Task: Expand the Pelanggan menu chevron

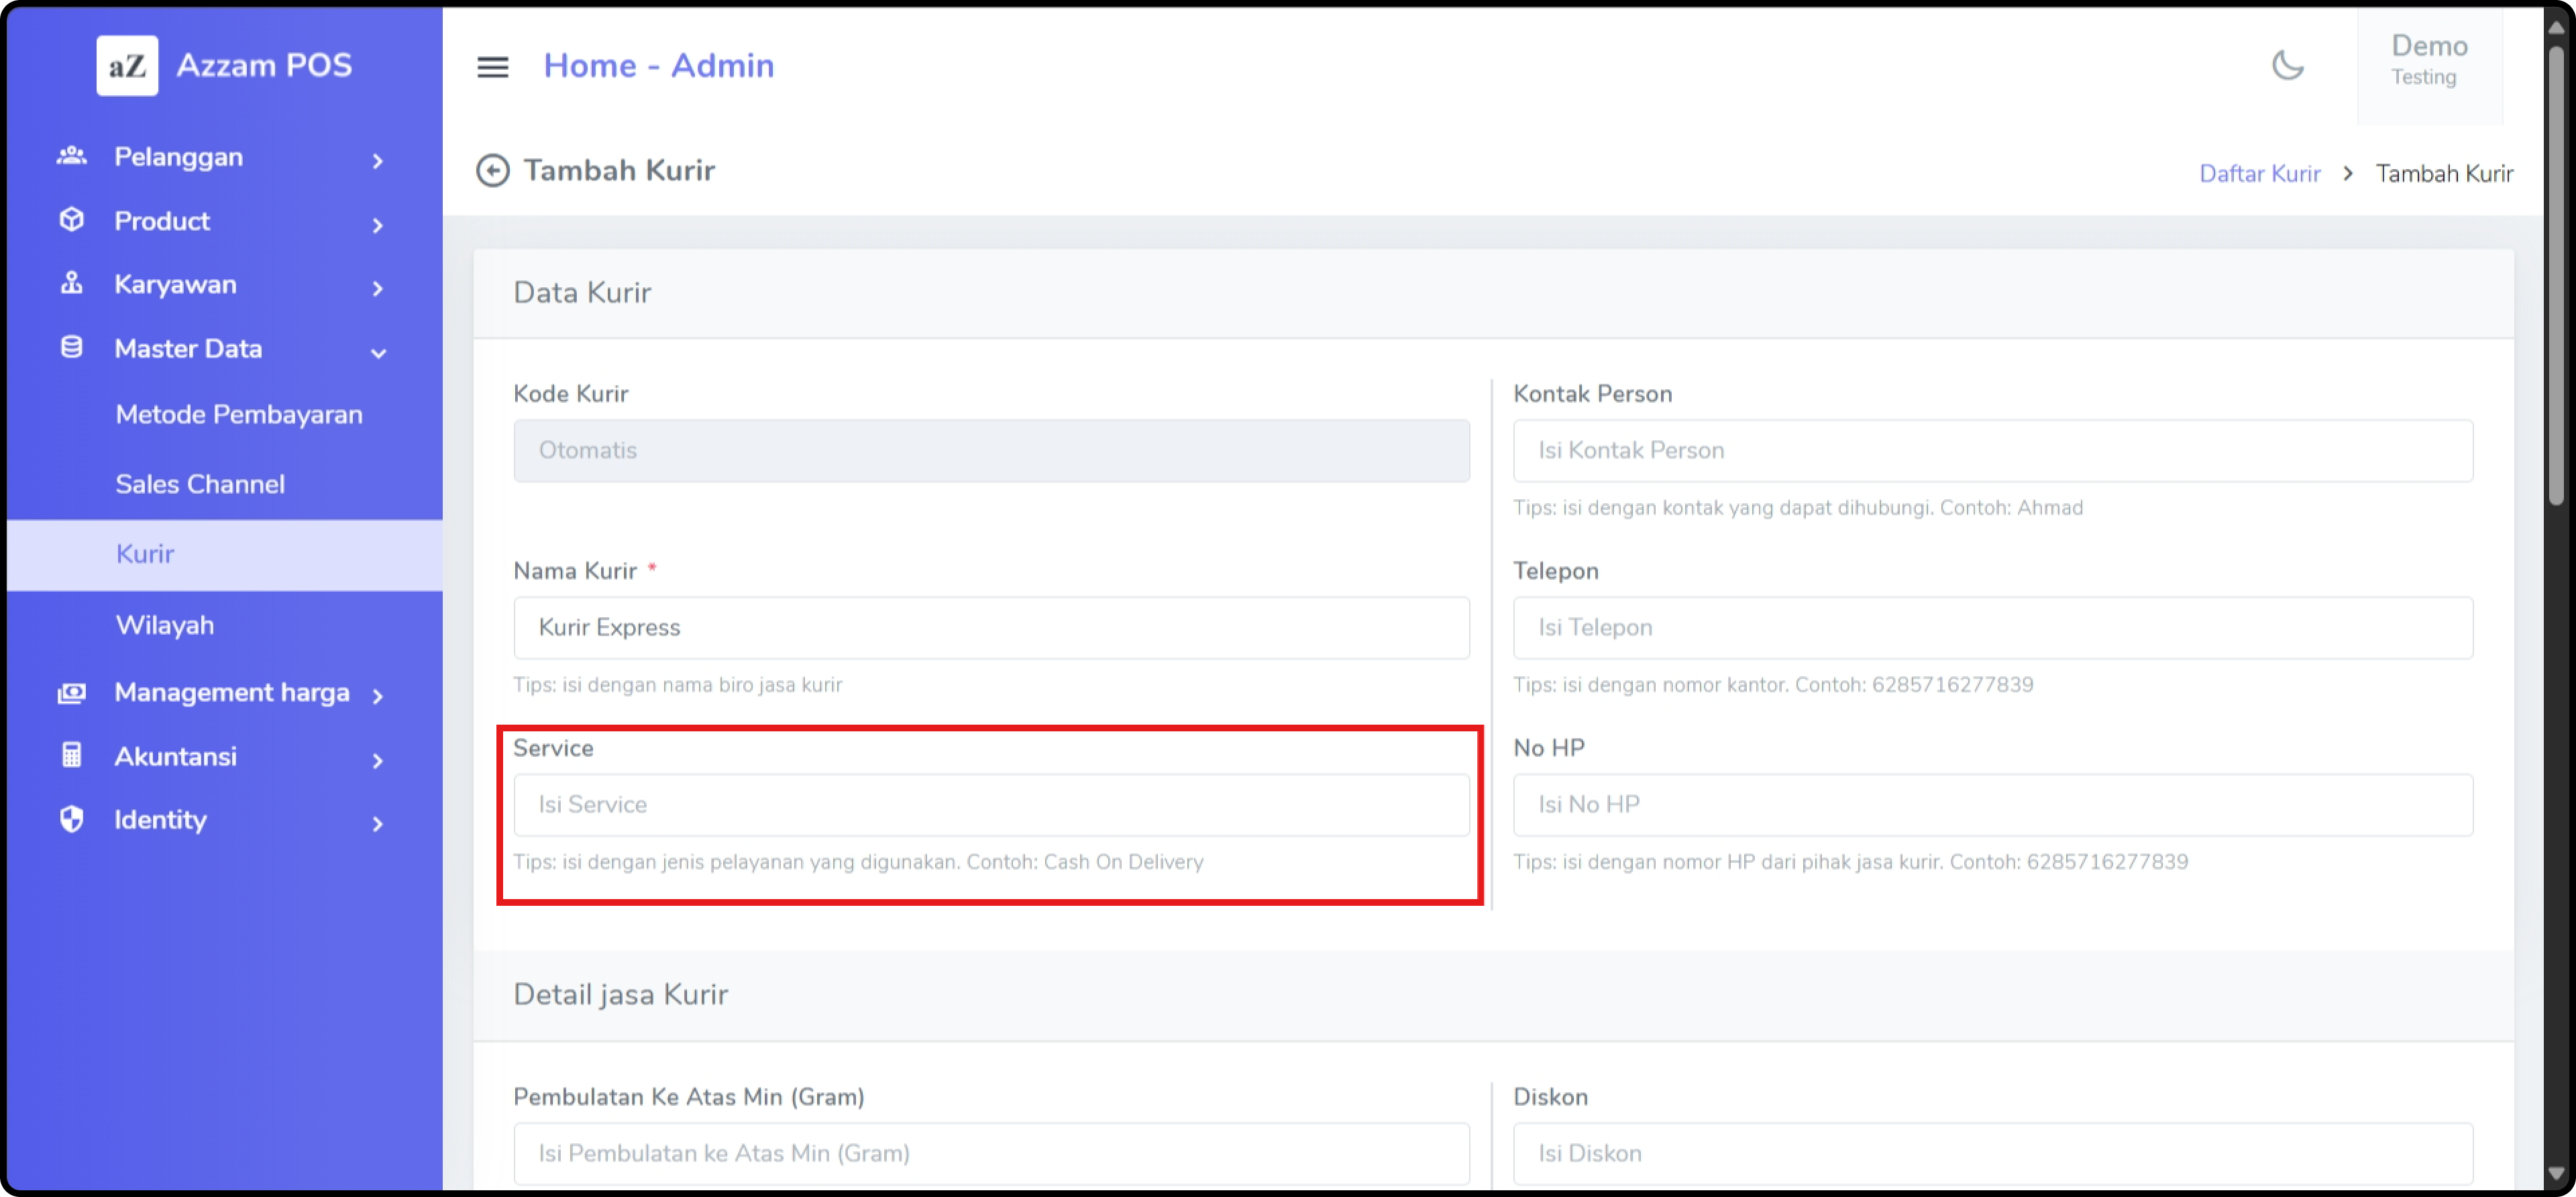Action: (377, 160)
